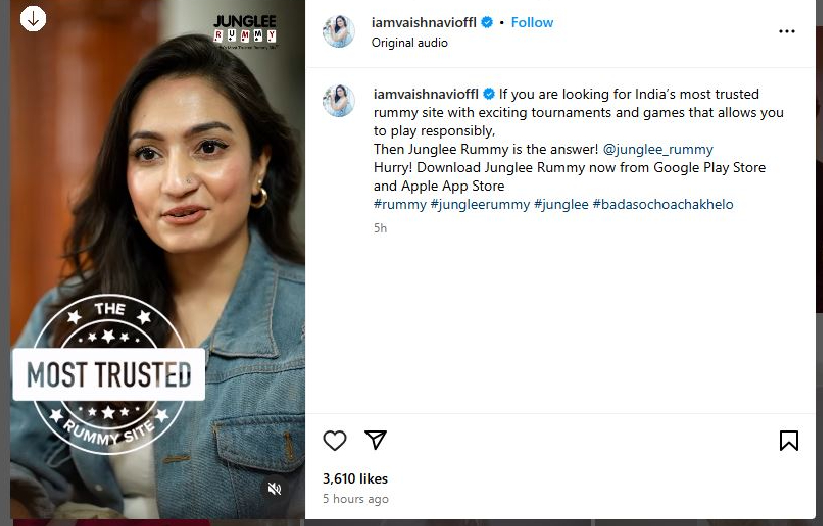Open the three-dot more options menu

click(x=787, y=31)
